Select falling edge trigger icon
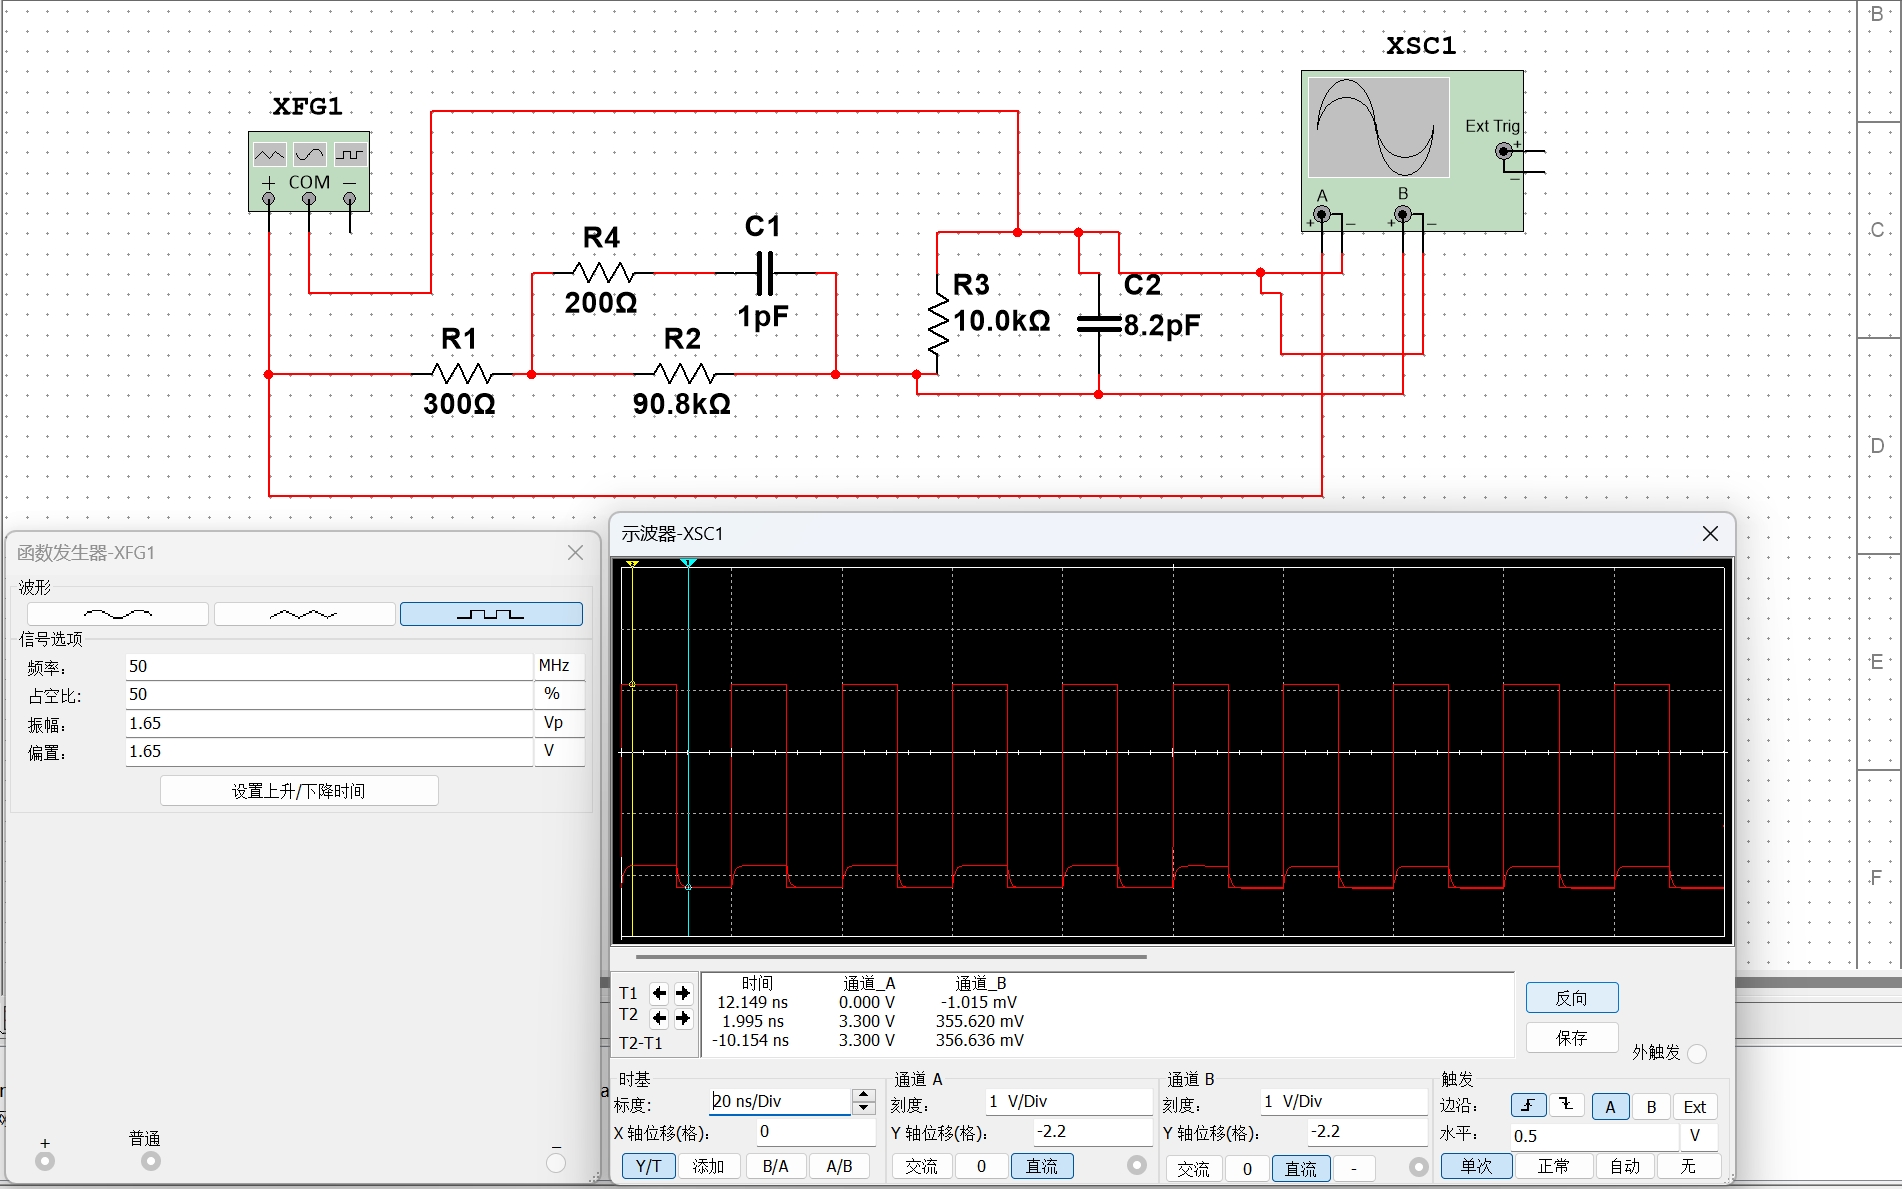Image resolution: width=1902 pixels, height=1189 pixels. (1567, 1105)
